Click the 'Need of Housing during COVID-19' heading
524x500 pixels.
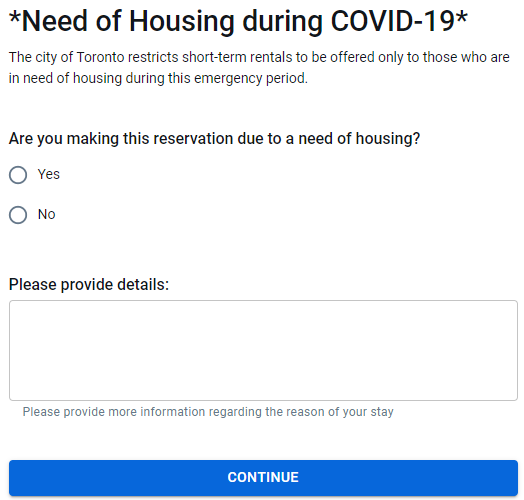tap(238, 21)
